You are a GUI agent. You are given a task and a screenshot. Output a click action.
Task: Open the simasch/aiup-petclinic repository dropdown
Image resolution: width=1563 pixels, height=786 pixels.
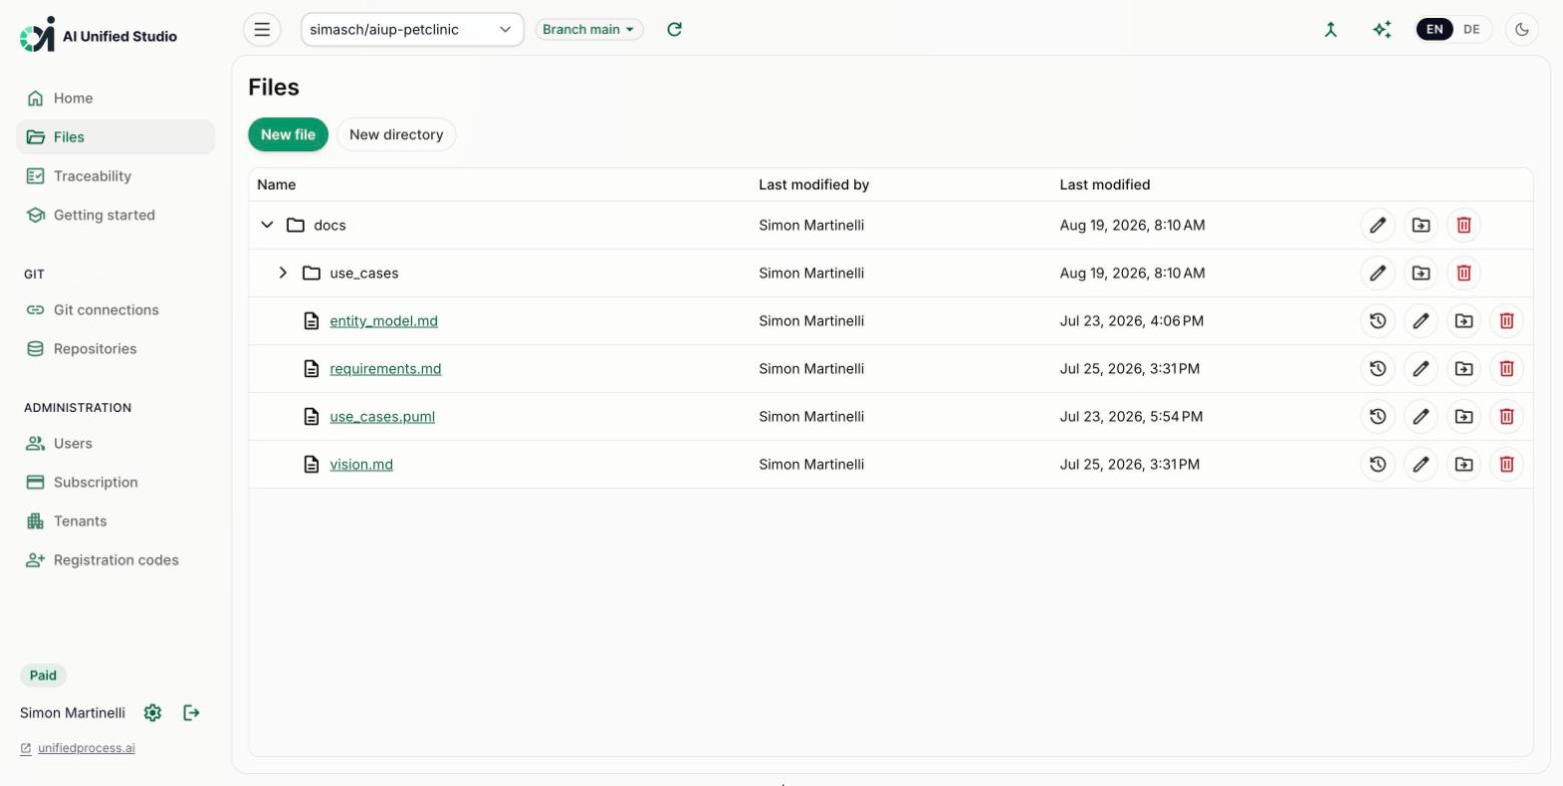coord(412,30)
